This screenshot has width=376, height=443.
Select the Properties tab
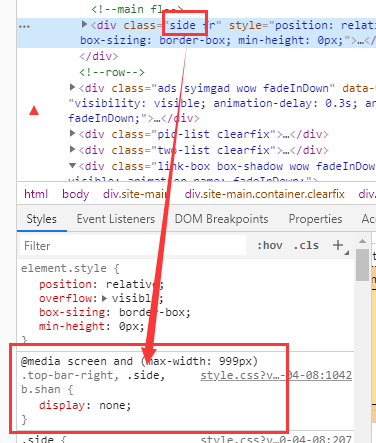[x=315, y=219]
